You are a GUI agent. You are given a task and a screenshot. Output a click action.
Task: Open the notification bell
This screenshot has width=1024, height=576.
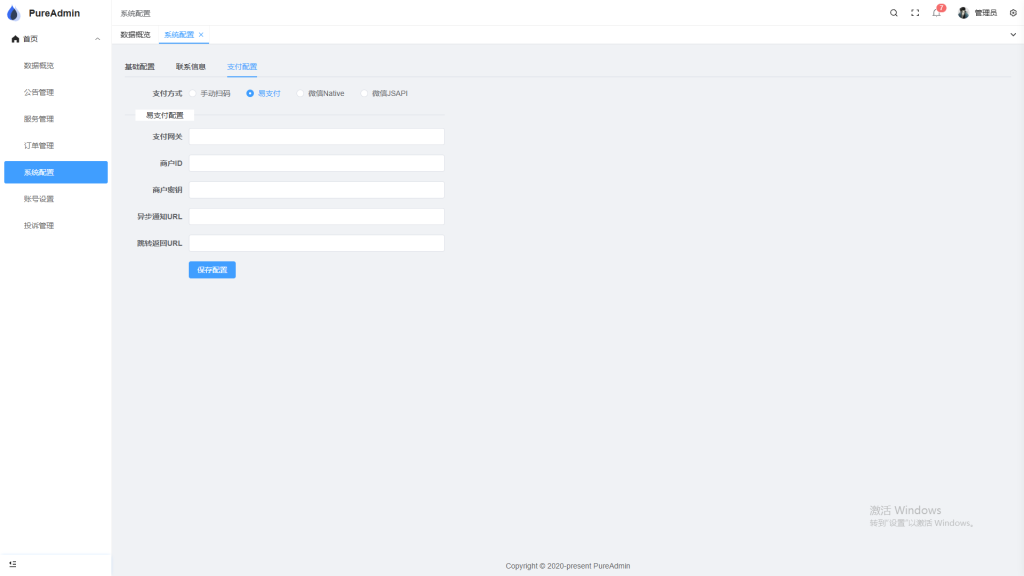[936, 12]
